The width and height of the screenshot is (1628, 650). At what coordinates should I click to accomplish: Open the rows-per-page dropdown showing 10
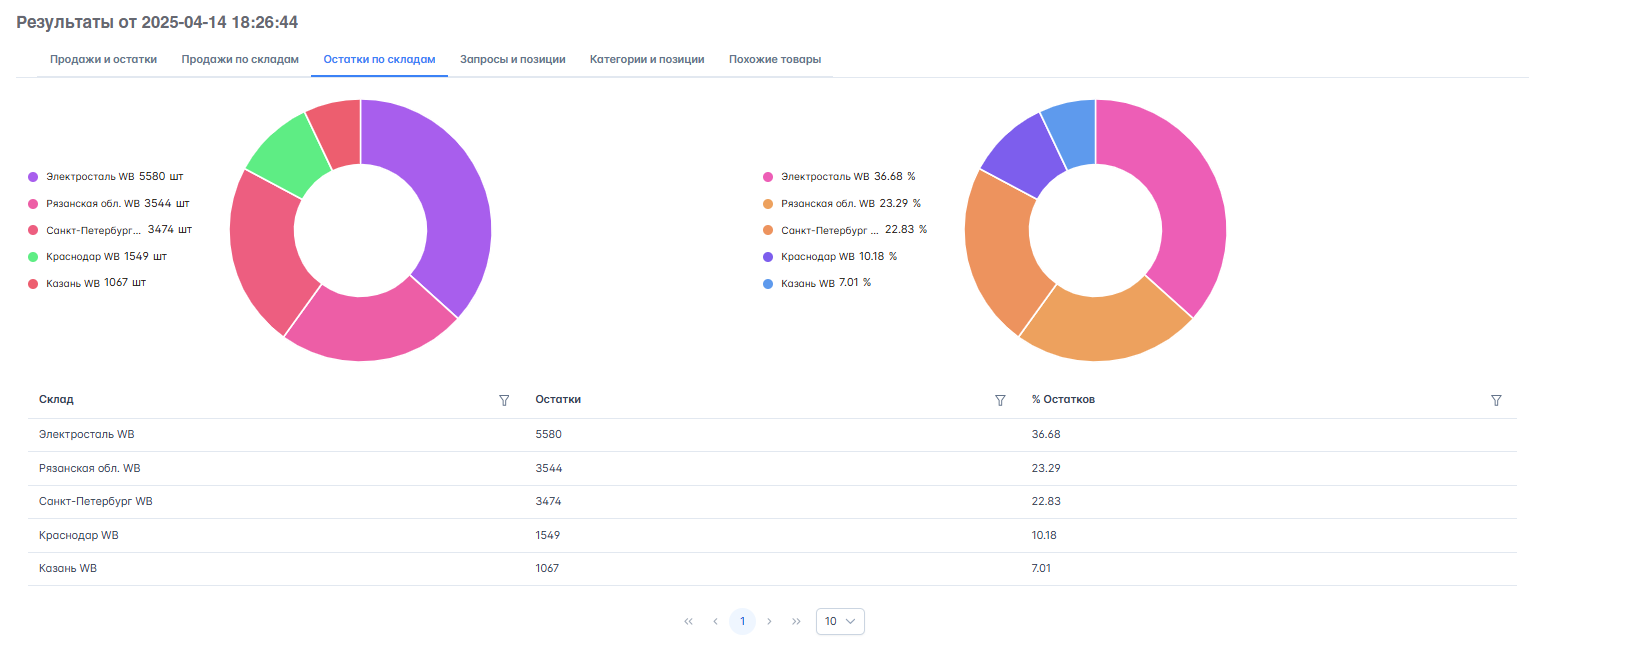[x=840, y=621]
